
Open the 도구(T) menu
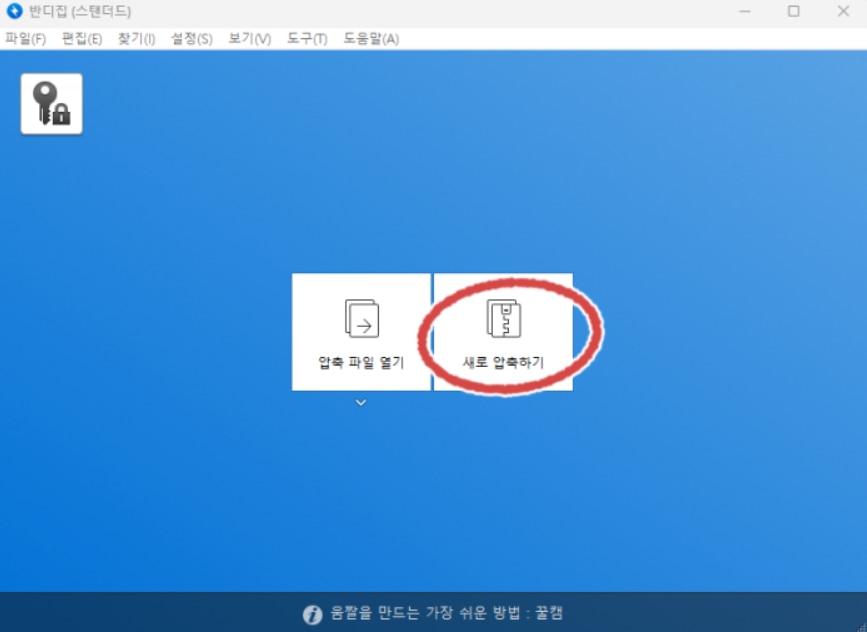pos(307,39)
